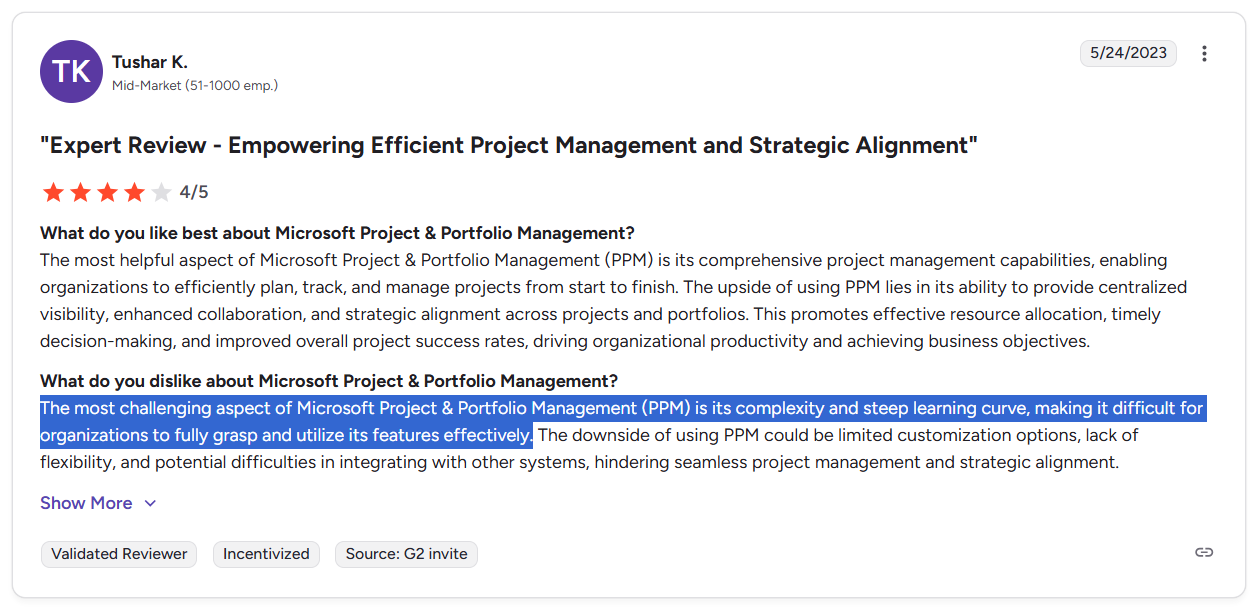Image resolution: width=1253 pixels, height=616 pixels.
Task: Open the three-dot options menu
Action: (1204, 53)
